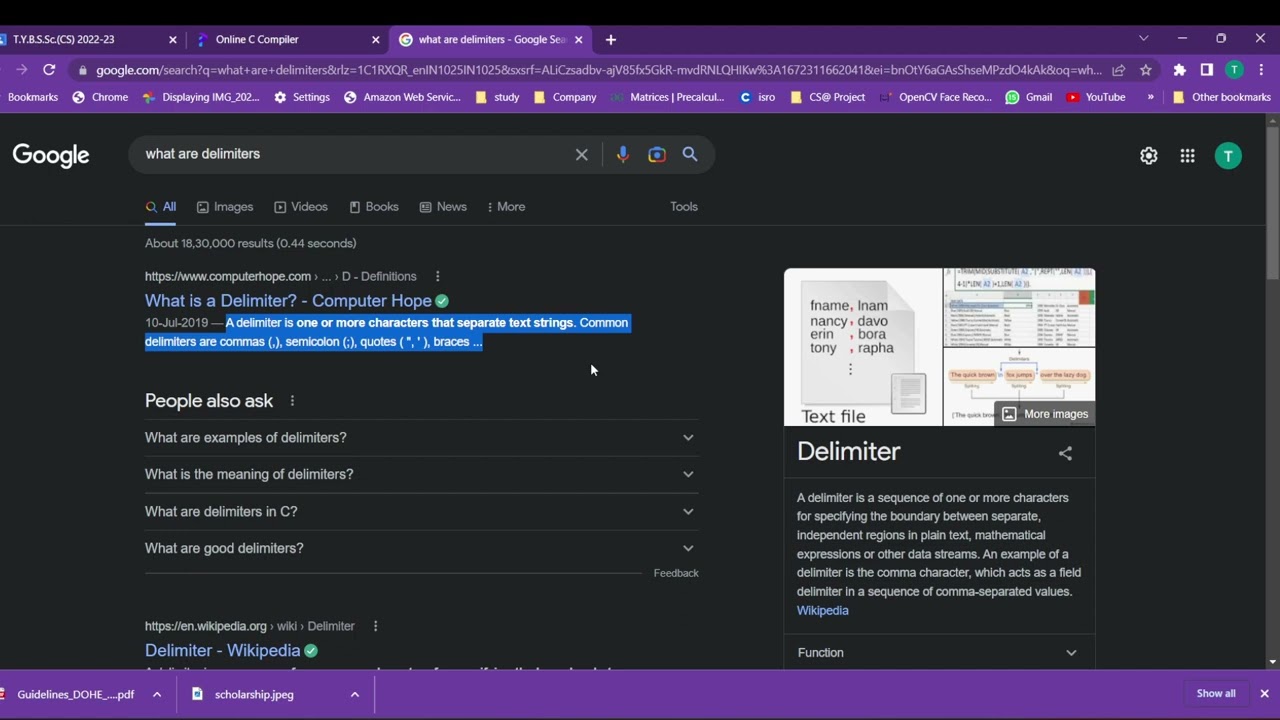Share the Delimiter knowledge panel
The image size is (1280, 720).
tap(1065, 453)
